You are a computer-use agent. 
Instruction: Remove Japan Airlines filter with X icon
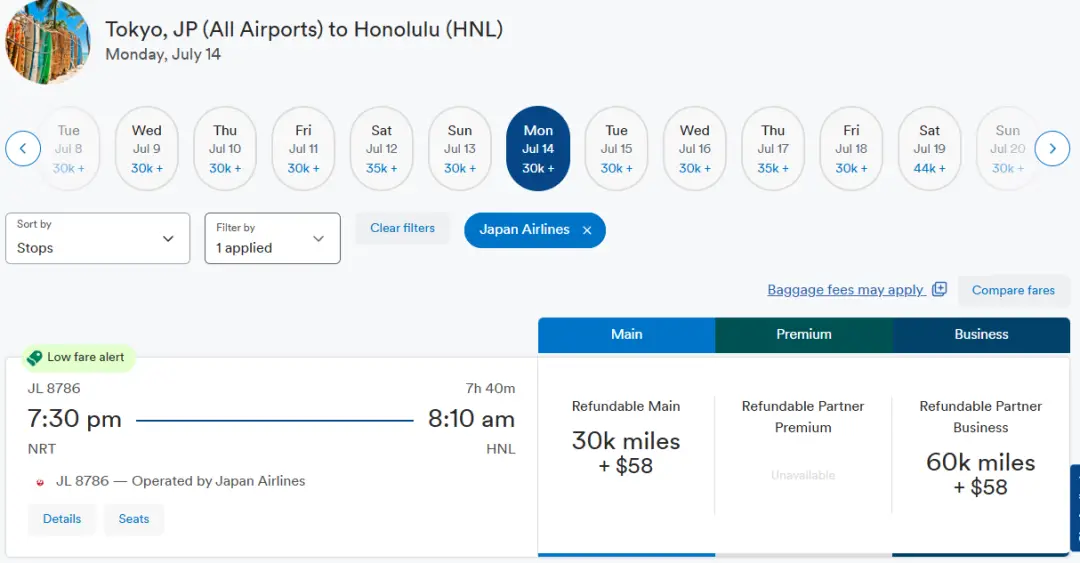(x=587, y=230)
